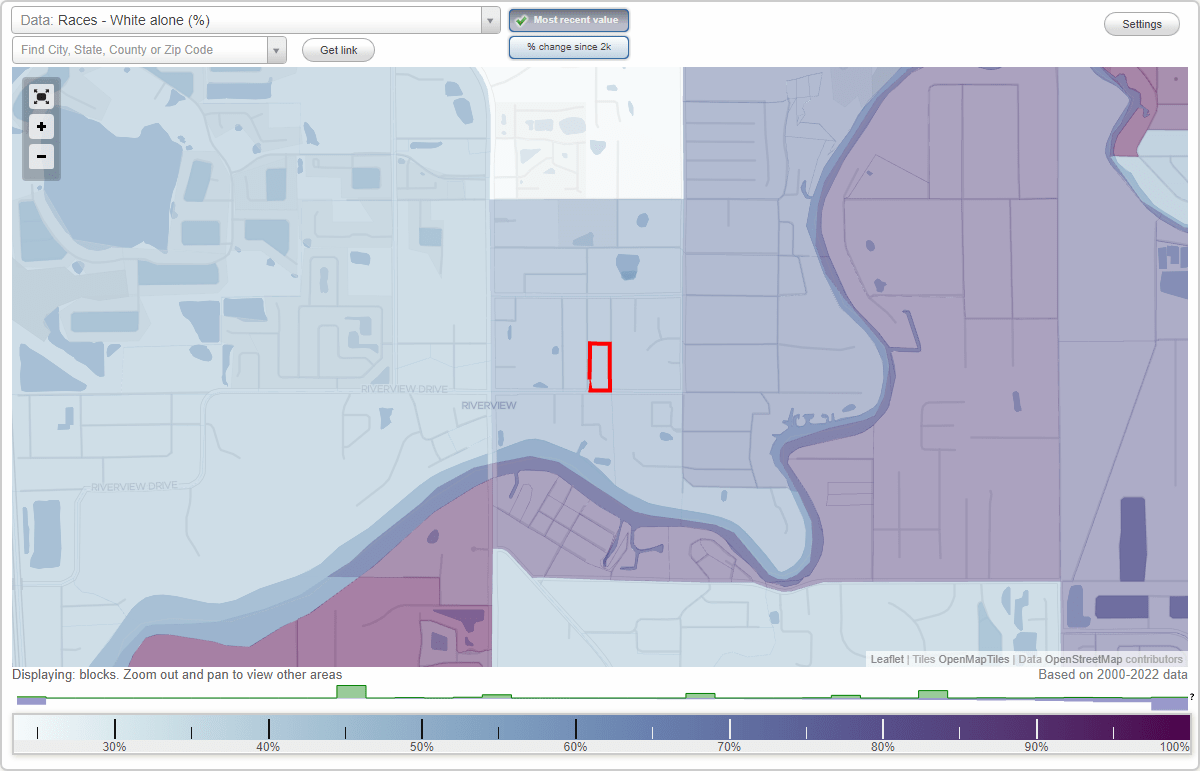This screenshot has width=1200, height=771.
Task: Open the Leaflet attribution link
Action: 887,660
